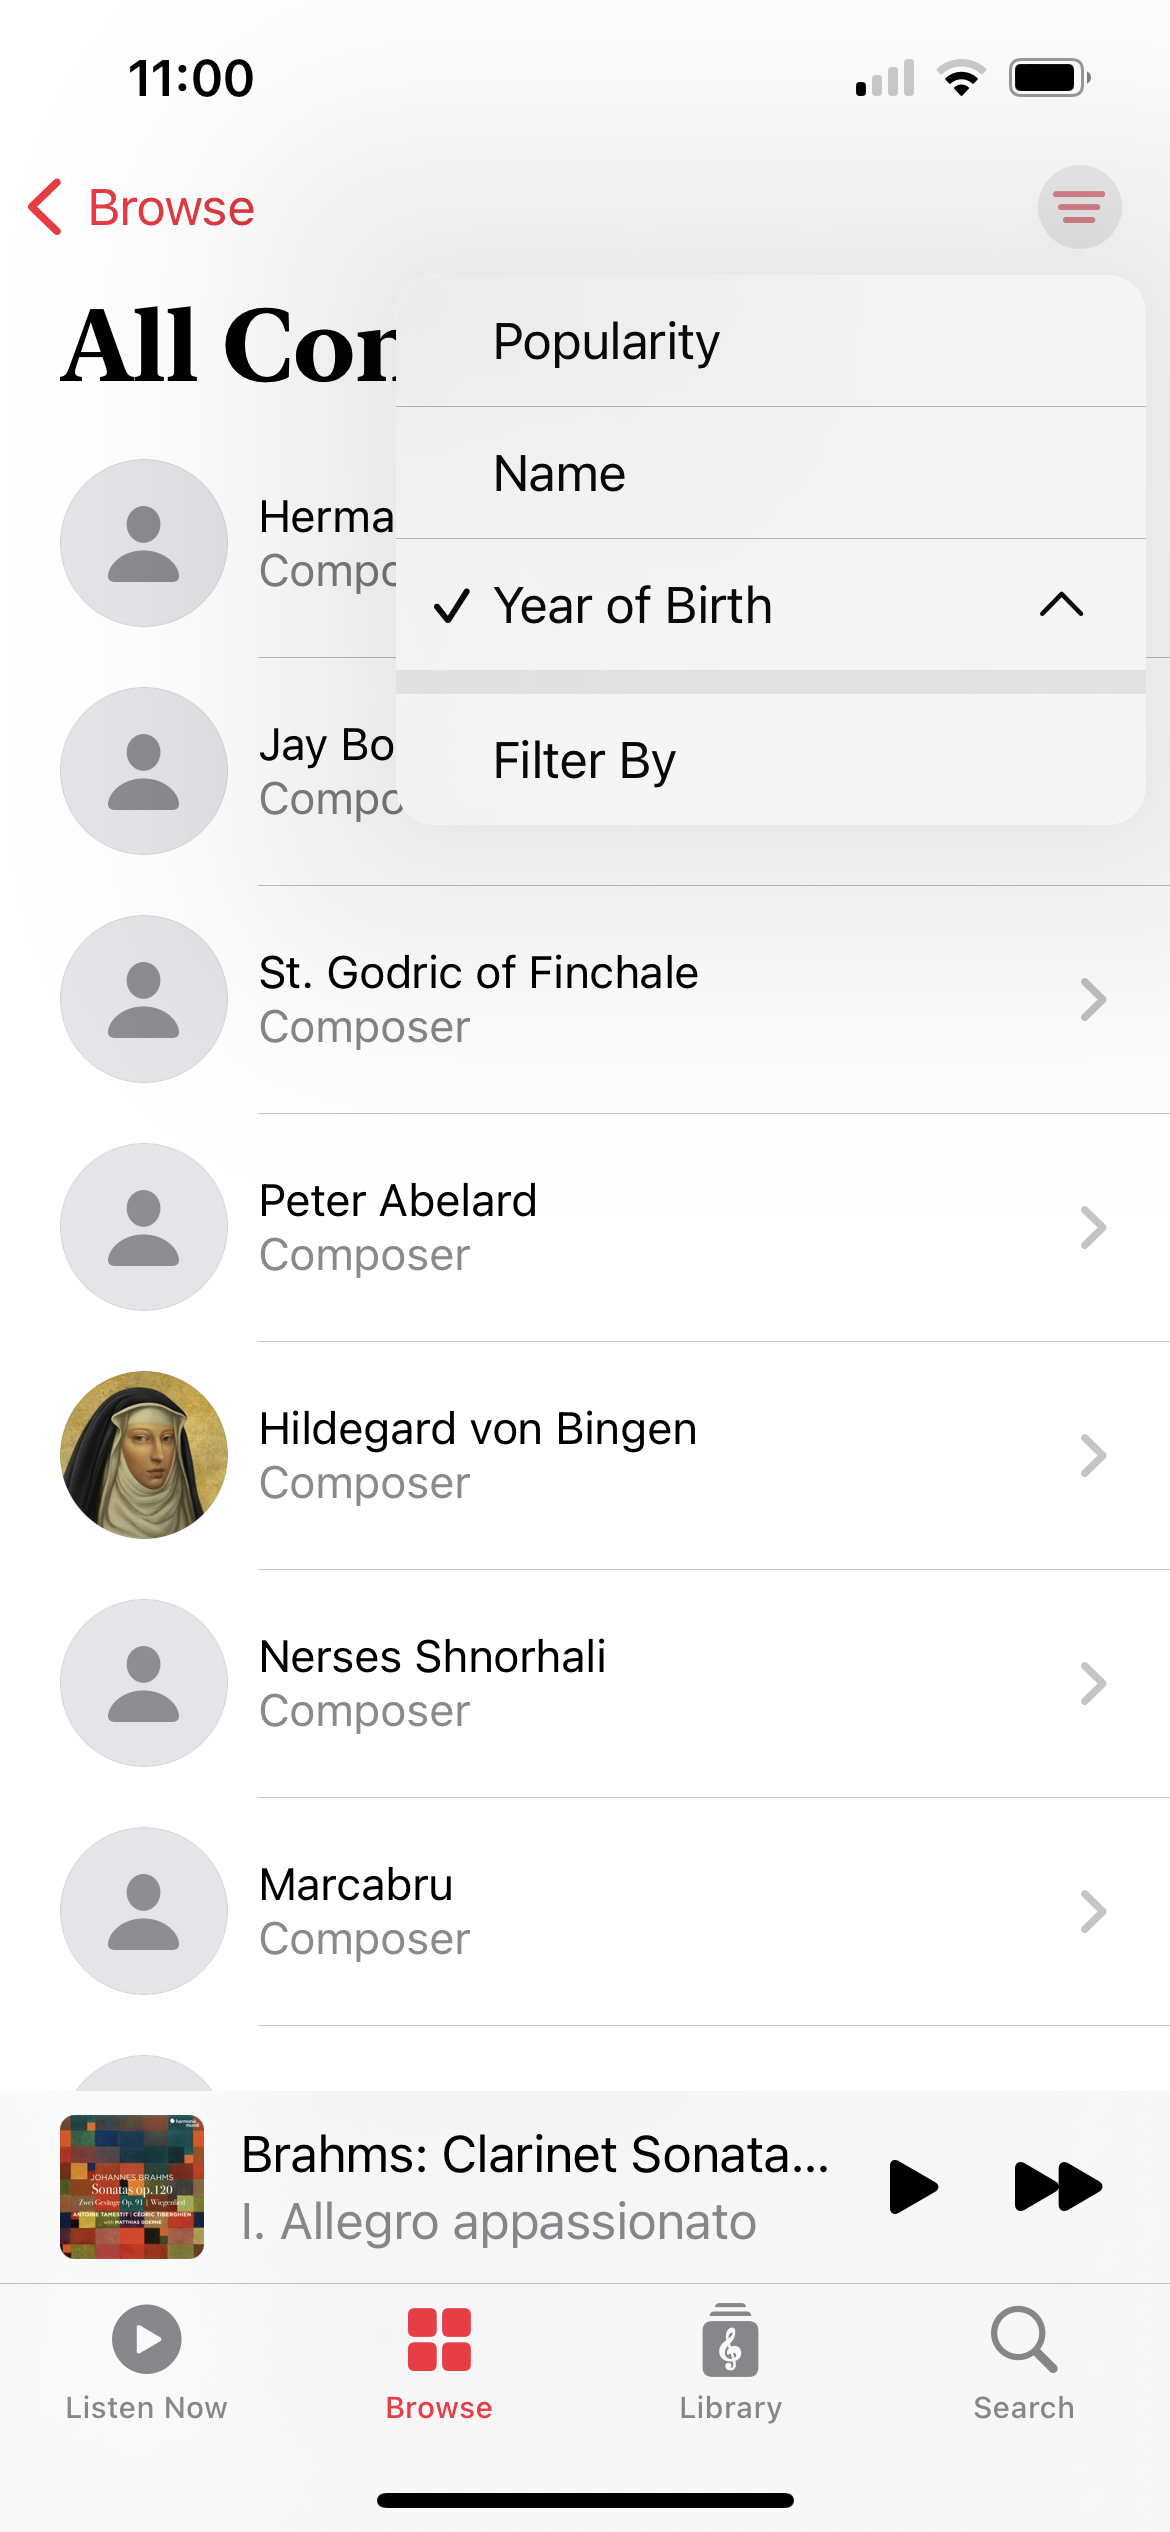Play the Brahms Clarinet Sonata track
The height and width of the screenshot is (2532, 1170).
(913, 2186)
